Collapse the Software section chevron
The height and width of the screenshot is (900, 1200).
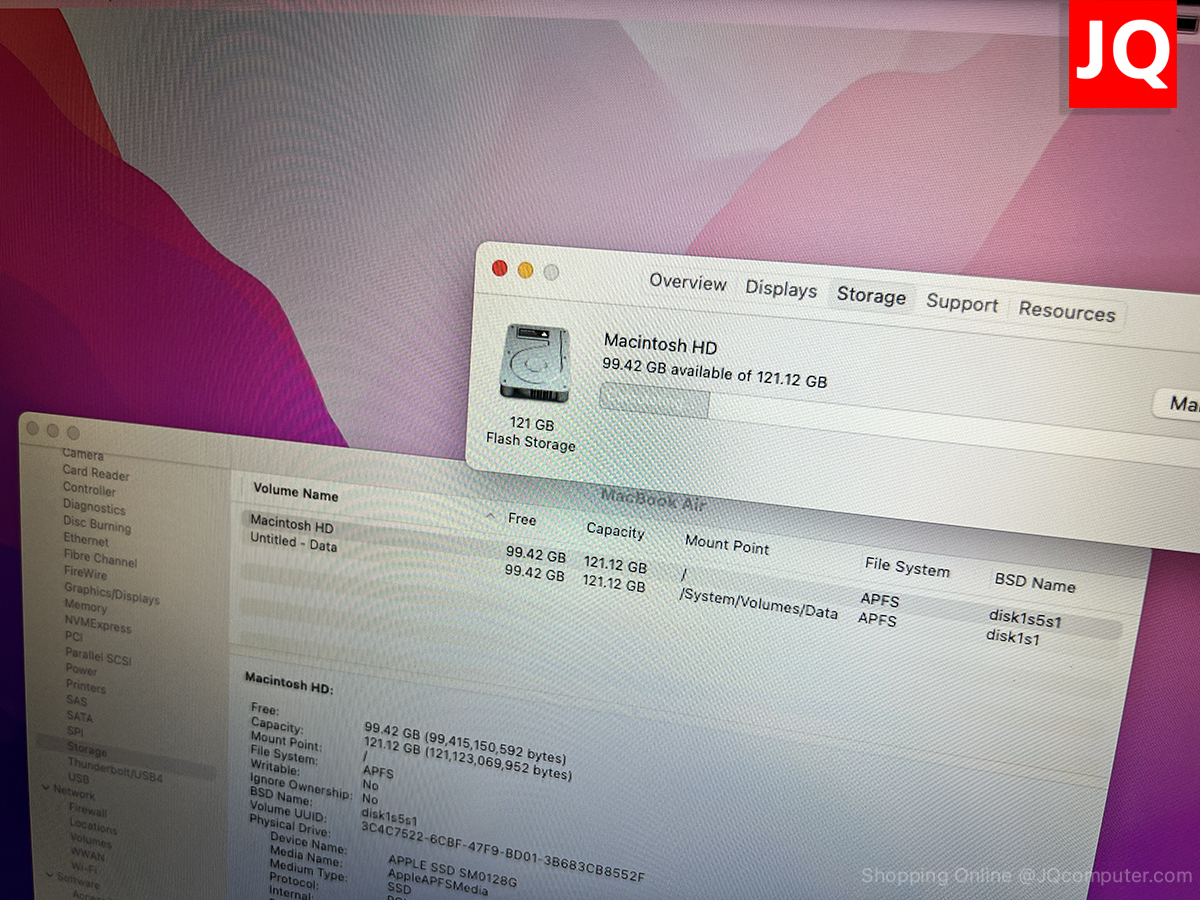point(48,877)
